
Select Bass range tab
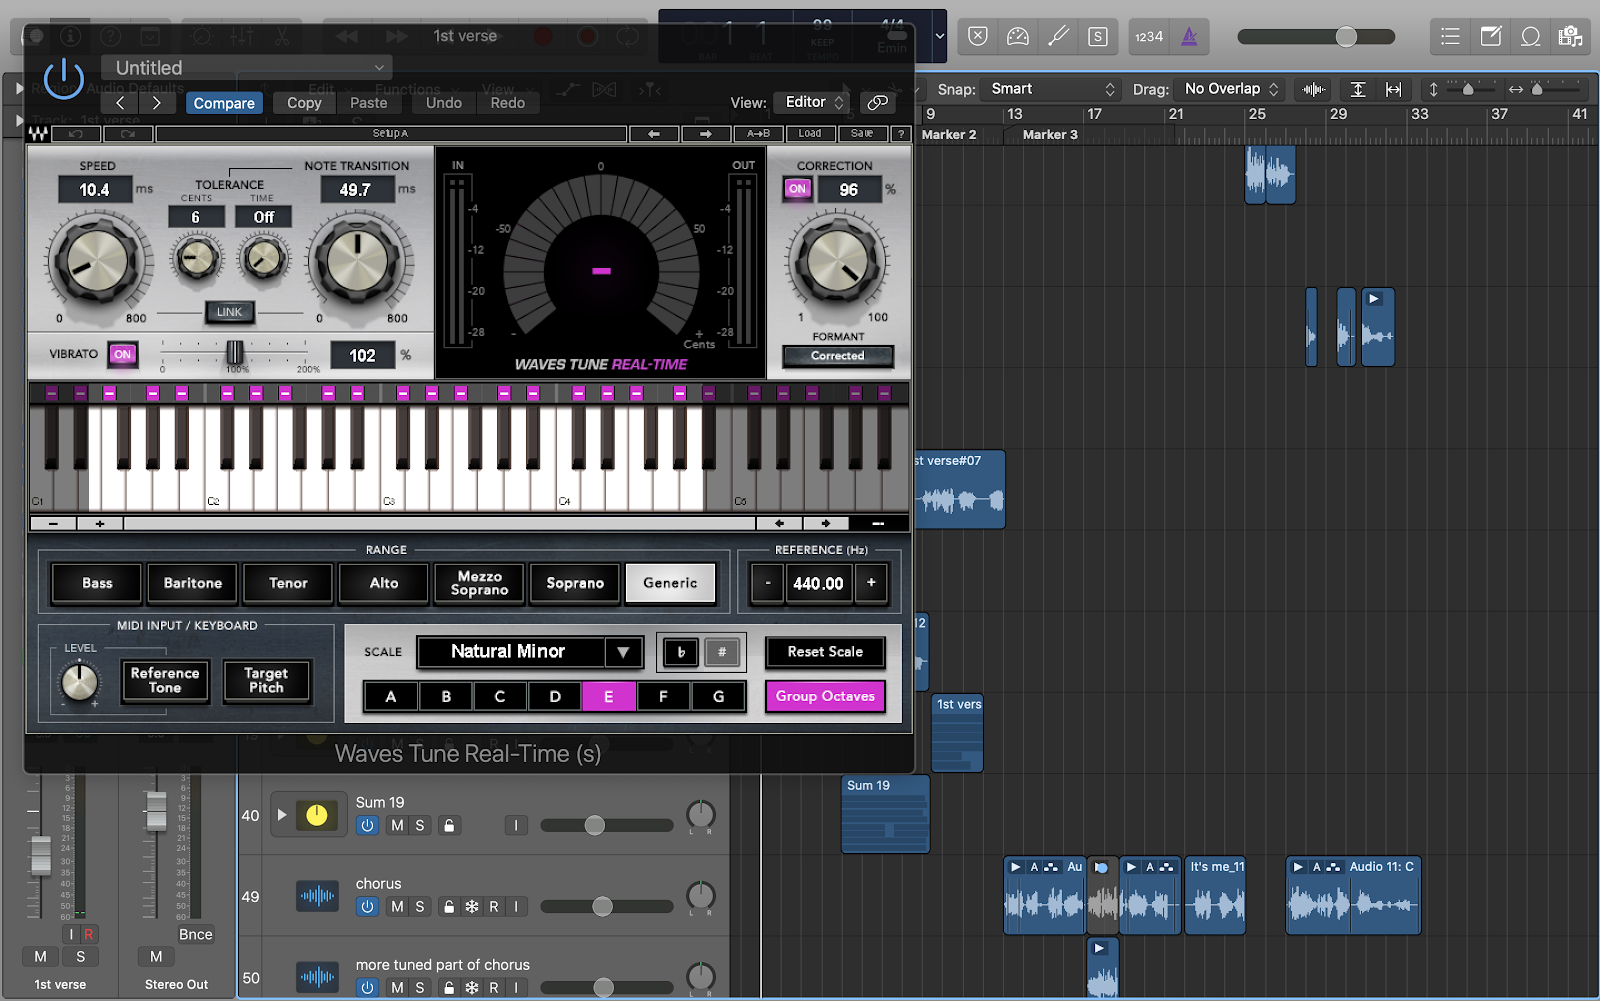[x=97, y=583]
